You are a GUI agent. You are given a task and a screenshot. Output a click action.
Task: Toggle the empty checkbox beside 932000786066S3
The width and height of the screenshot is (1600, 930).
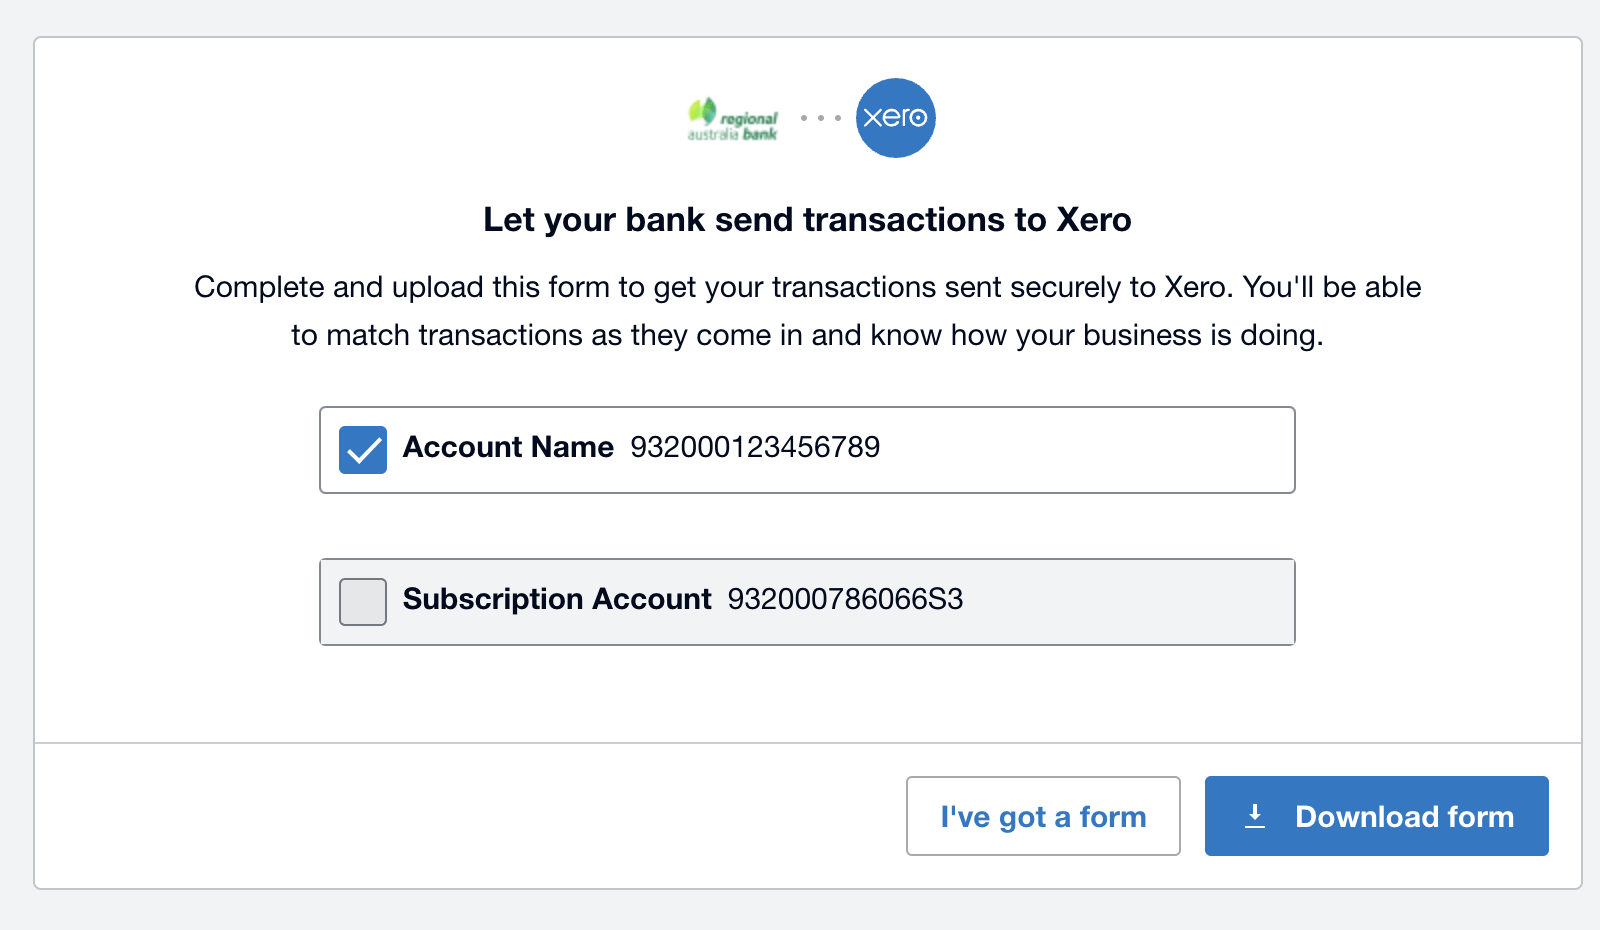(x=362, y=602)
